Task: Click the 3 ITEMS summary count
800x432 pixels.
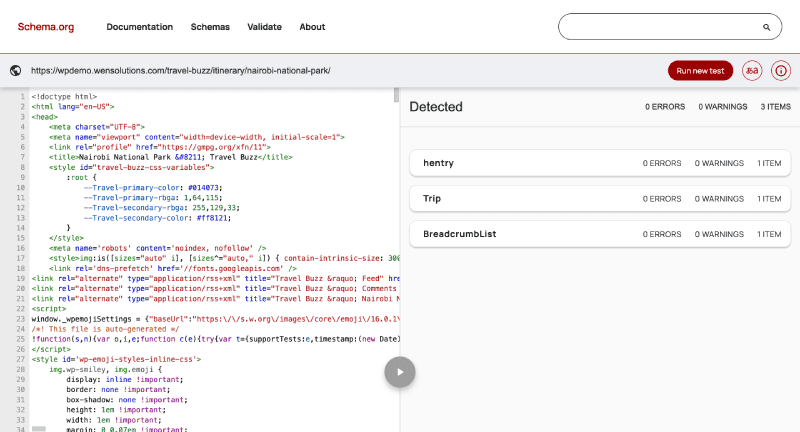Action: point(776,107)
